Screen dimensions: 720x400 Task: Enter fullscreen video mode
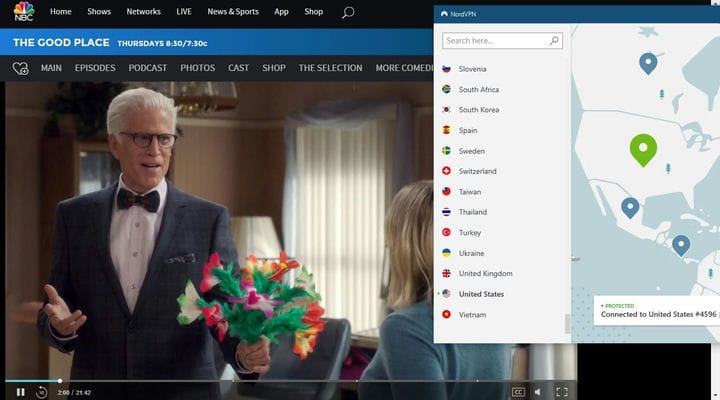point(562,392)
